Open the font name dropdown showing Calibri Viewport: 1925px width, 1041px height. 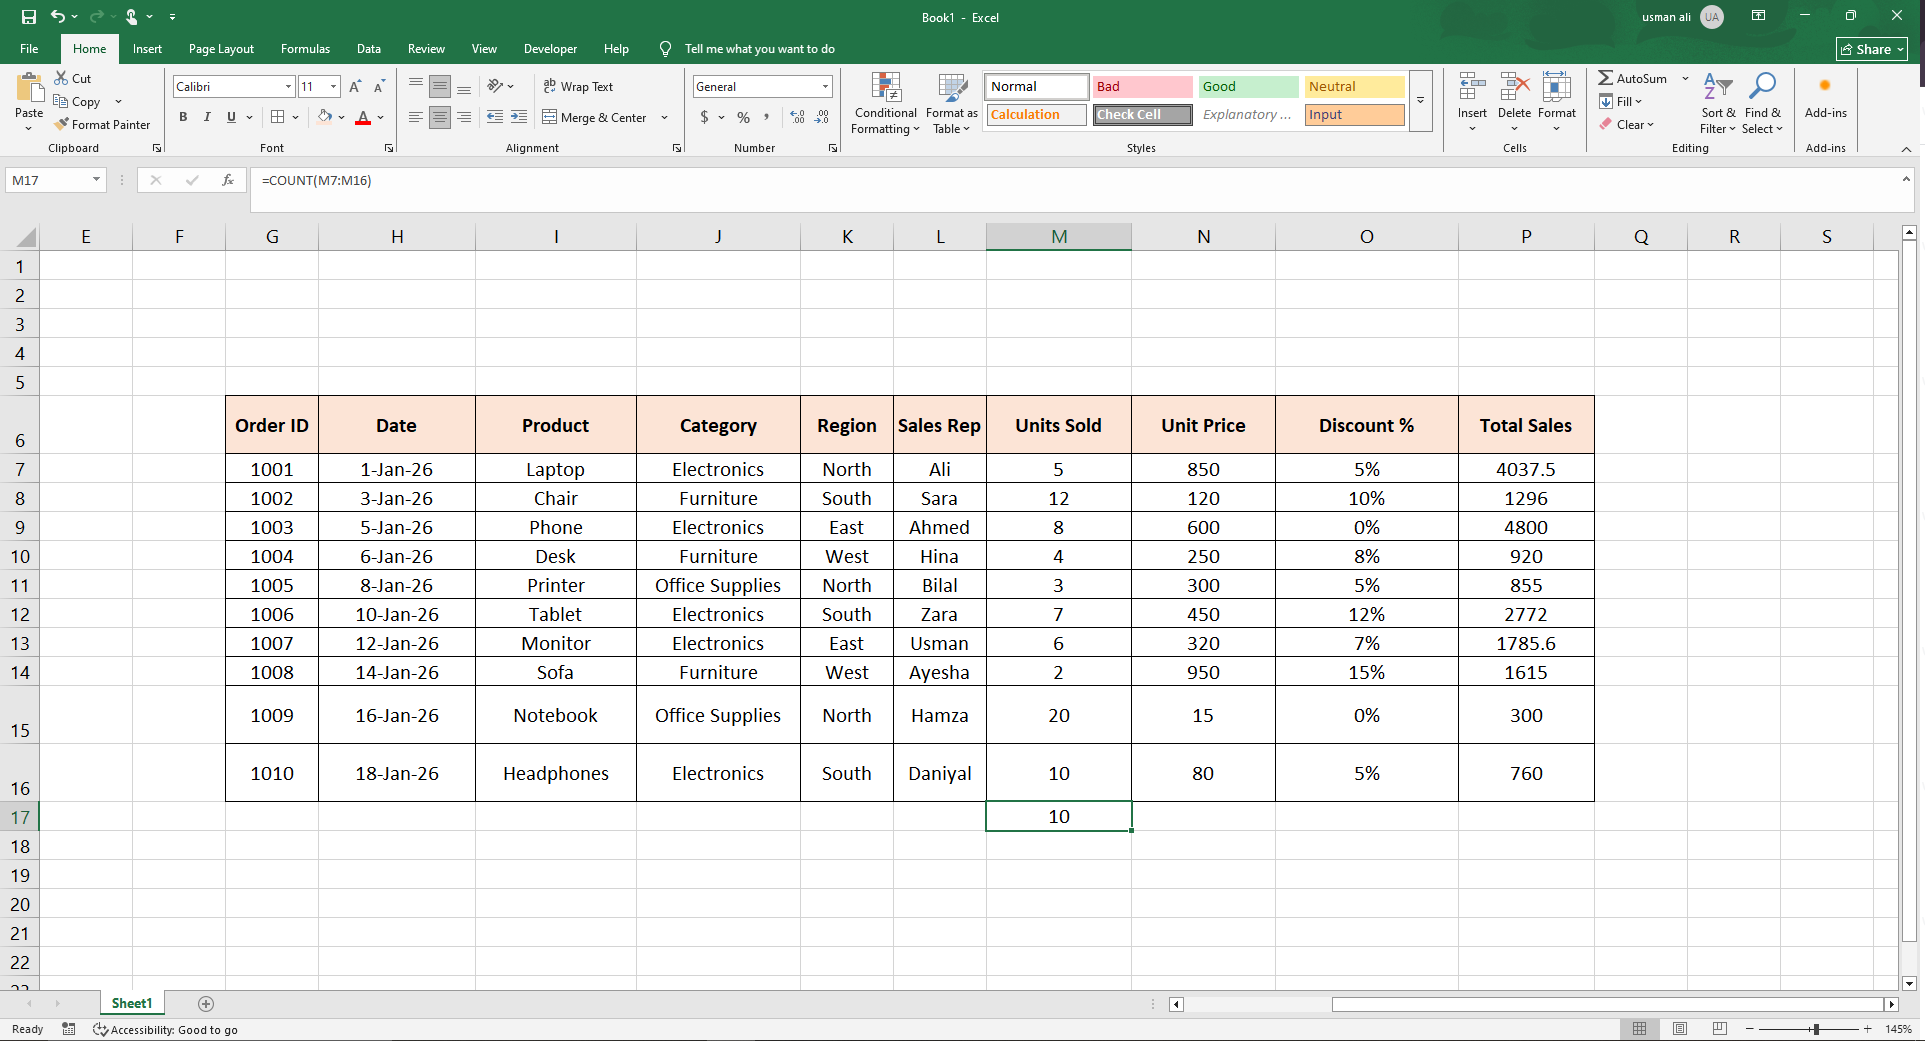[x=288, y=87]
